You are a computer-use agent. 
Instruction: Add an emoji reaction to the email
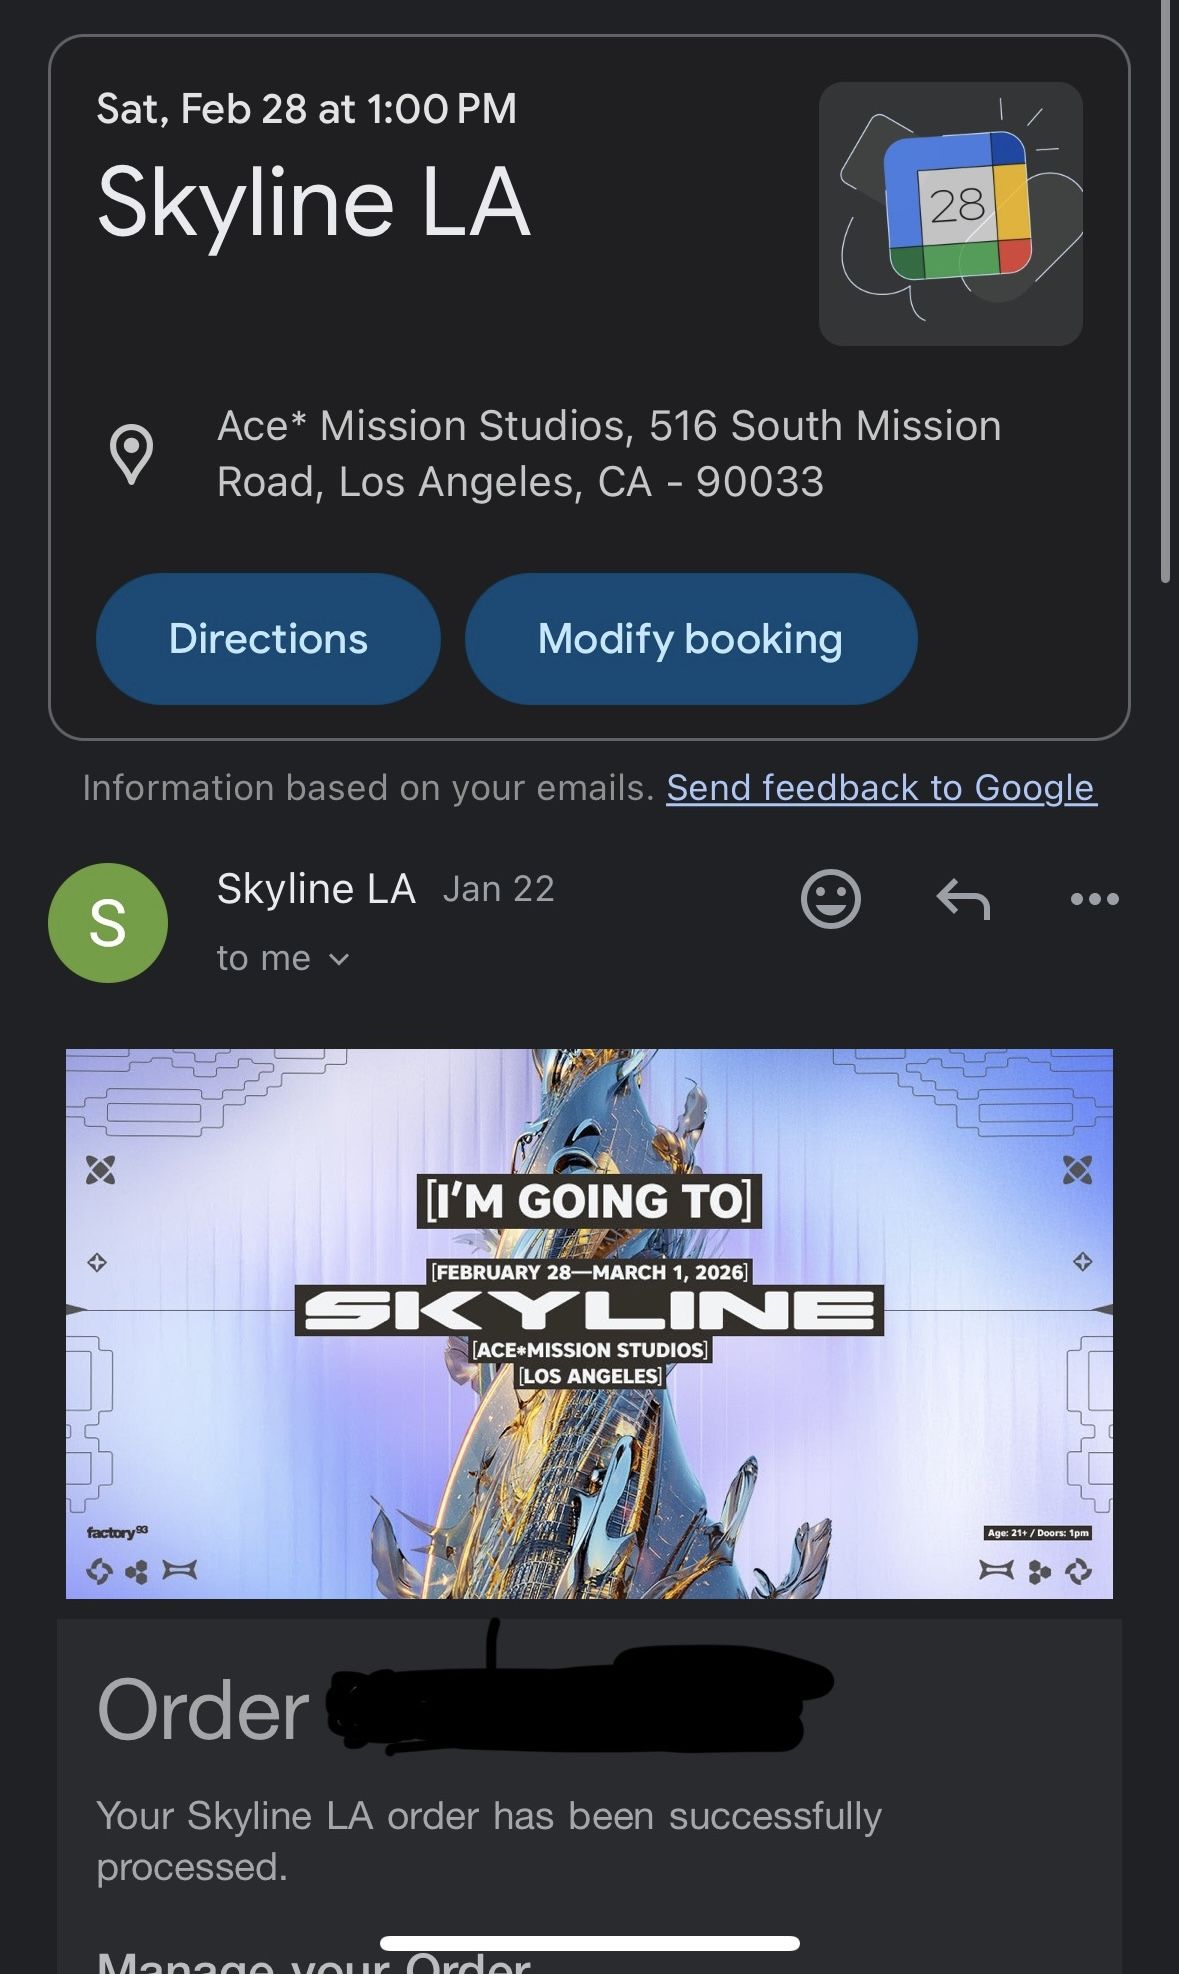coord(830,898)
